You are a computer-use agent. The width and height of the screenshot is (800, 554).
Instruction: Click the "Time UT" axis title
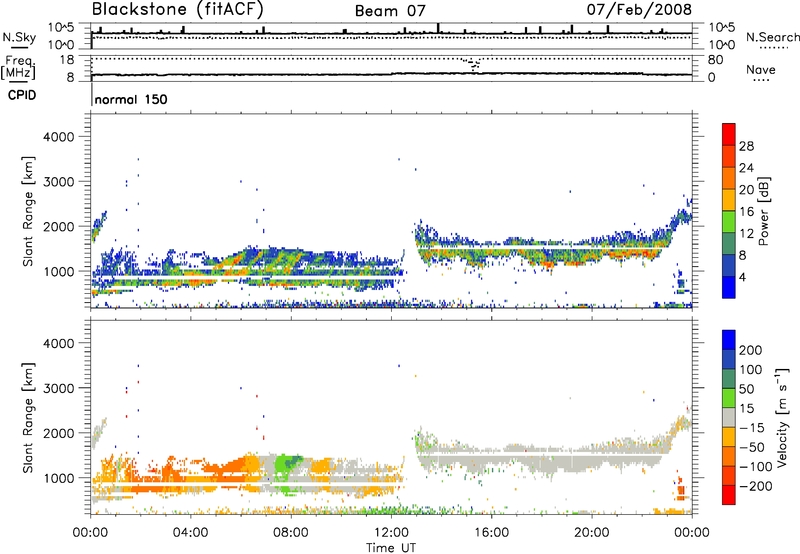pyautogui.click(x=391, y=547)
